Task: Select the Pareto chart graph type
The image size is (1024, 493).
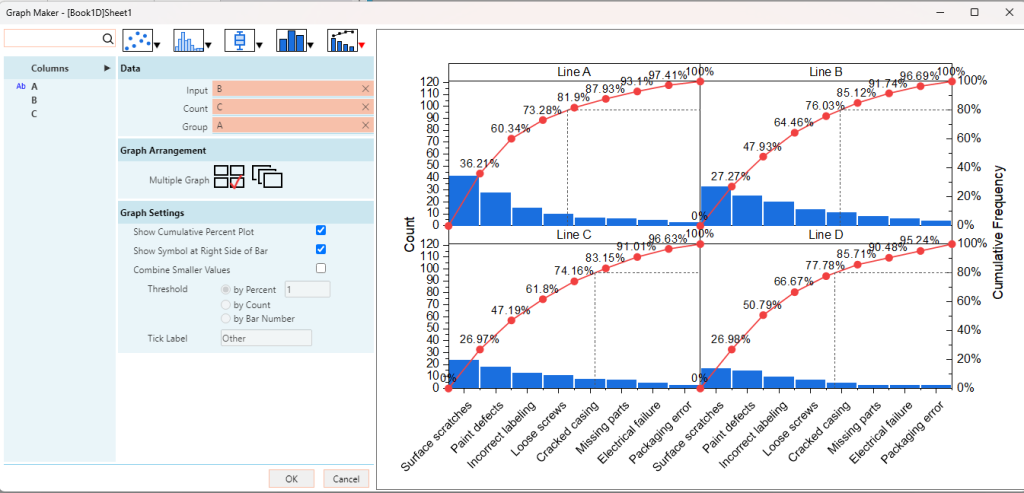Action: 342,40
